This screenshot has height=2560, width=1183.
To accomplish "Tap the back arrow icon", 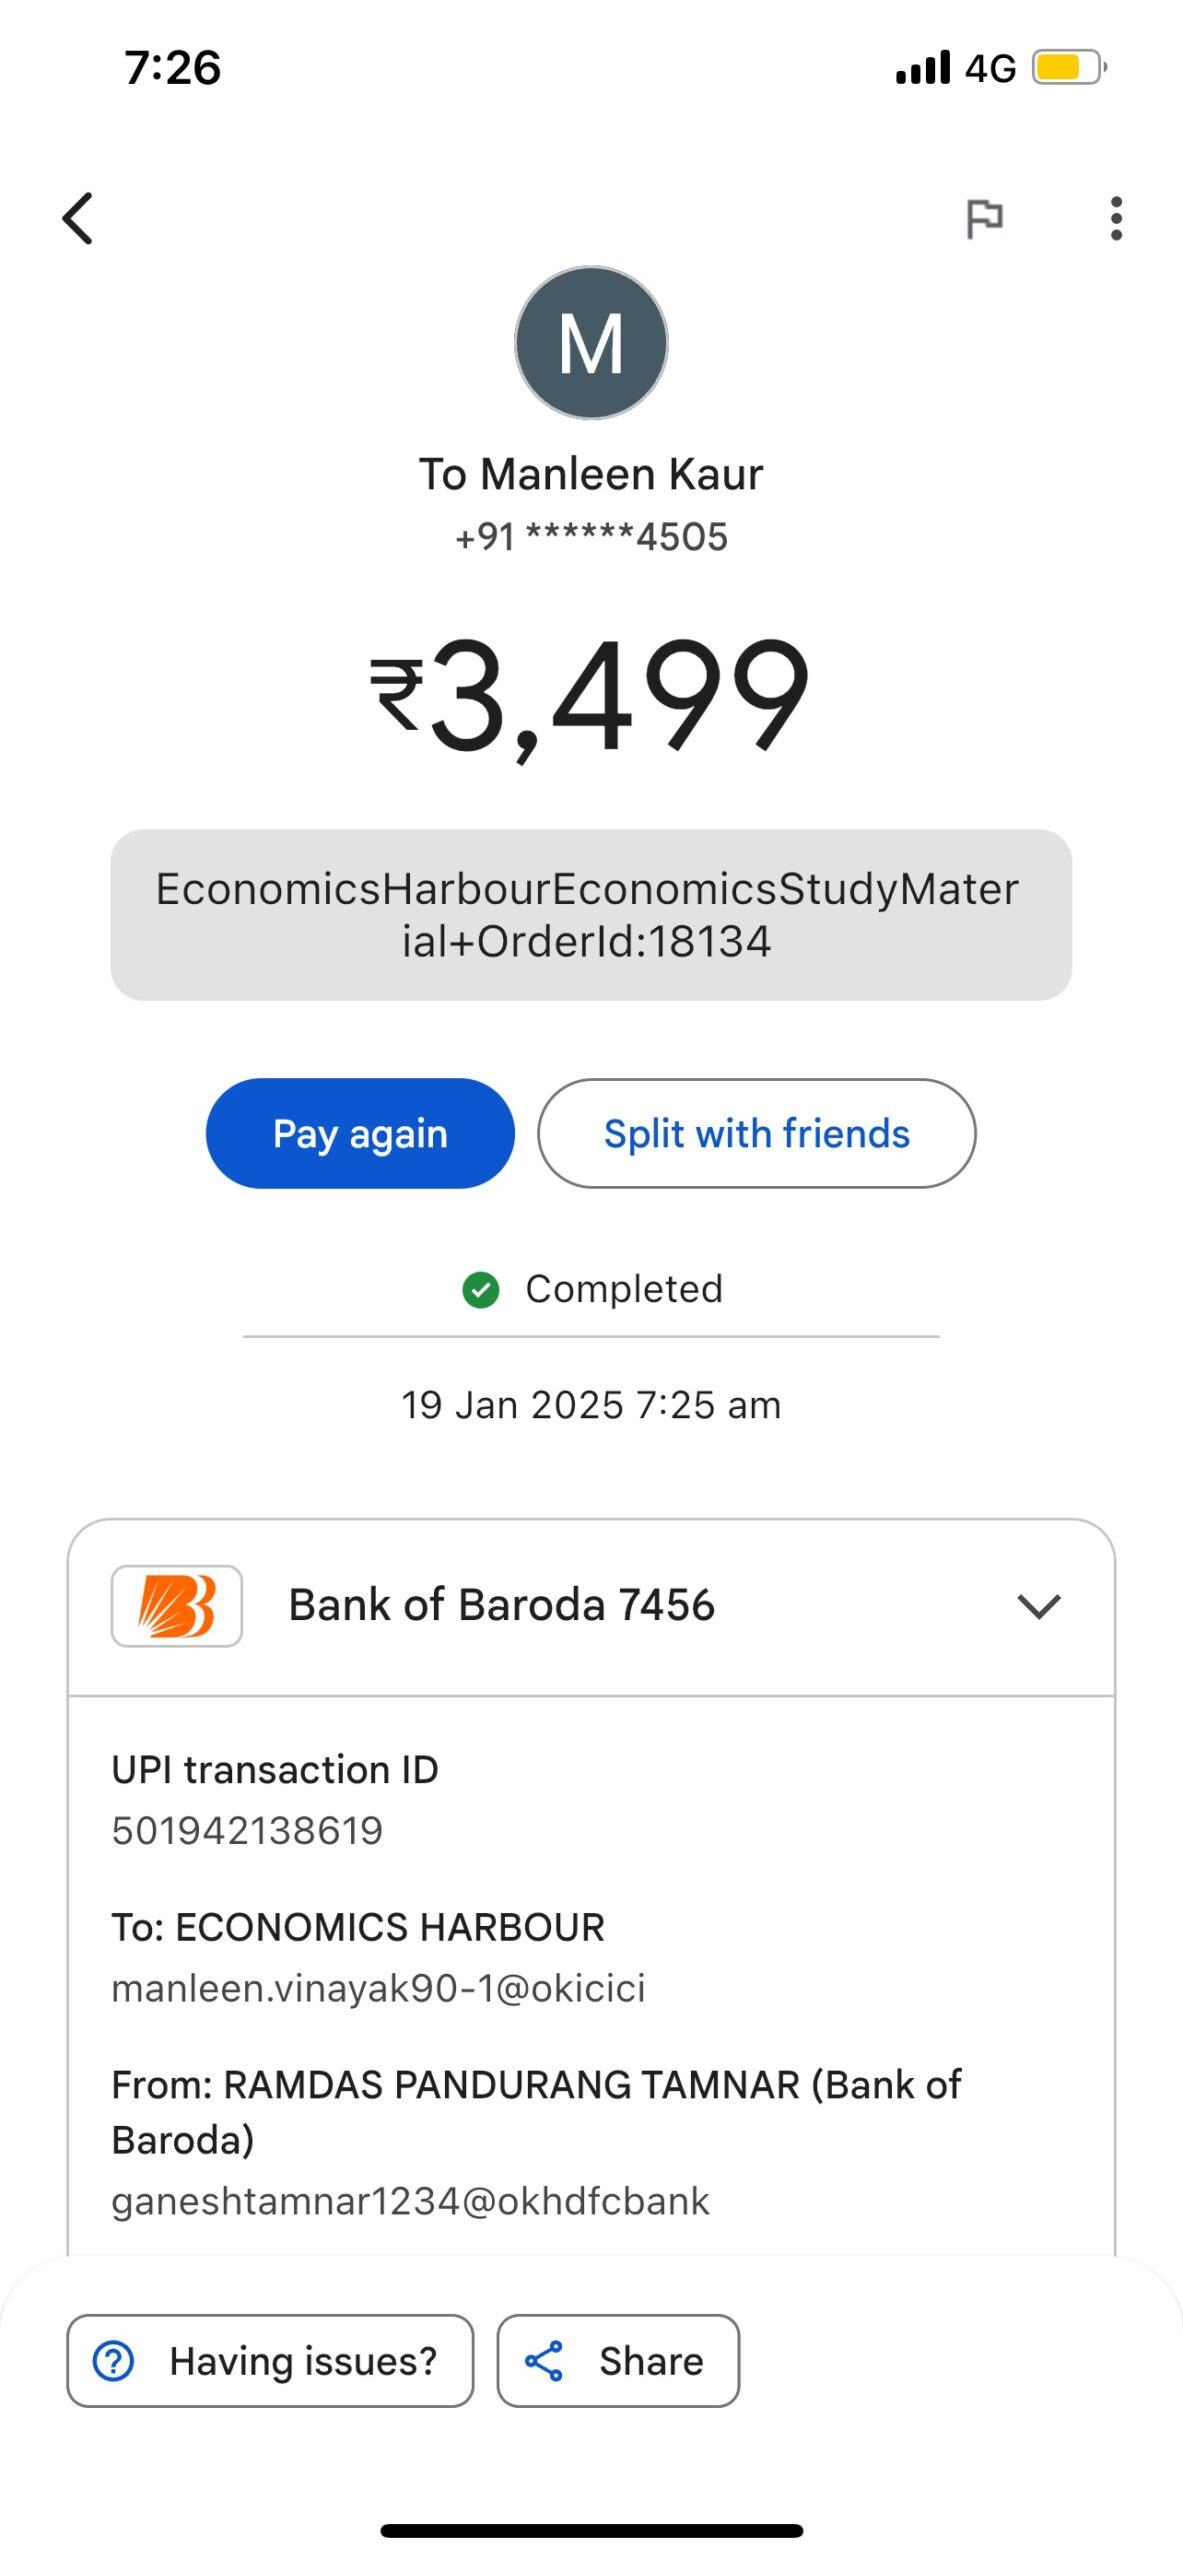I will click(78, 218).
